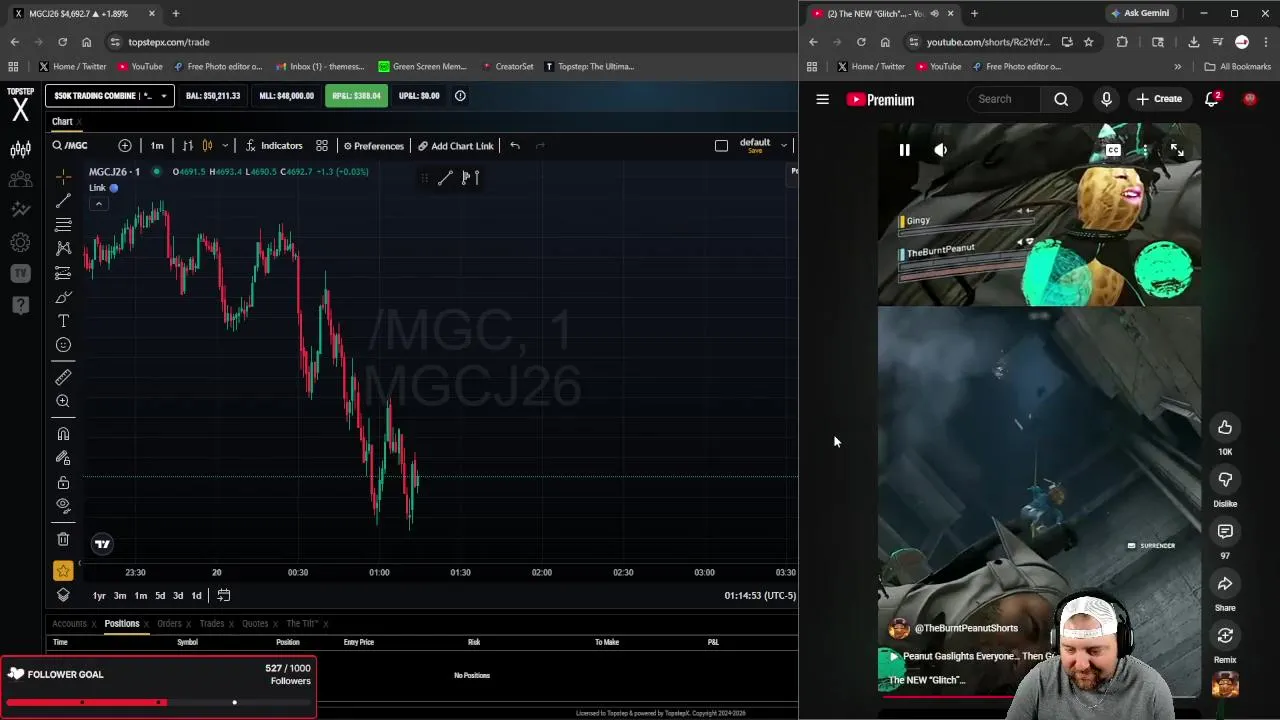Toggle lock all drawings
This screenshot has height=720, width=1280.
pyautogui.click(x=63, y=482)
